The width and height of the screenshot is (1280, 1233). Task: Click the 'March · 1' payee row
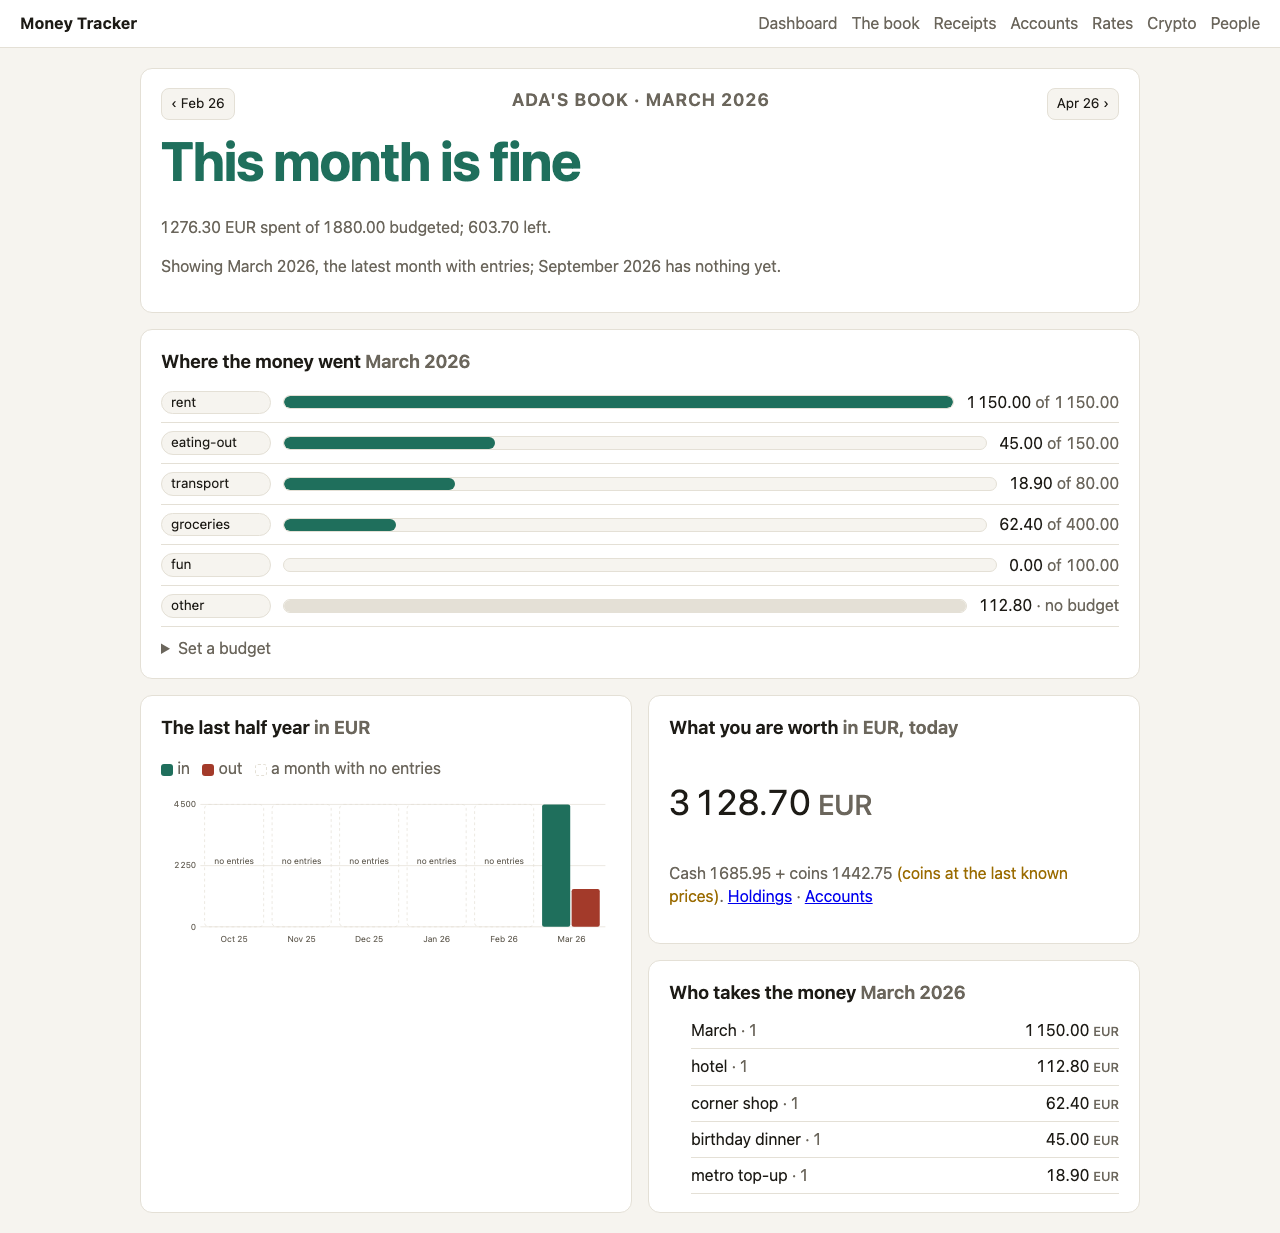tap(905, 1031)
